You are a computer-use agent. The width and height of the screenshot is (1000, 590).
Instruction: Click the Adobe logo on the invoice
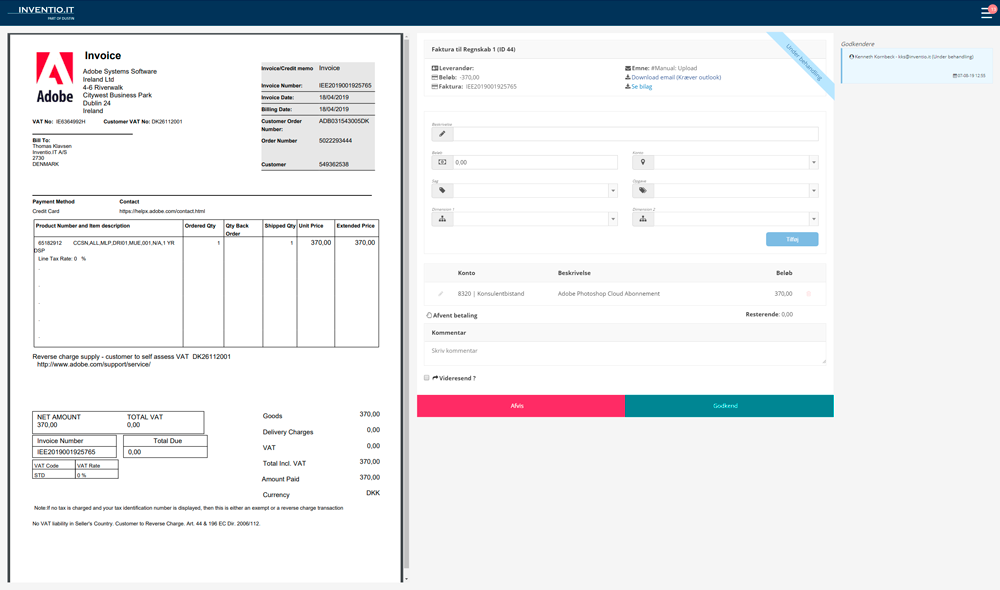coord(55,77)
